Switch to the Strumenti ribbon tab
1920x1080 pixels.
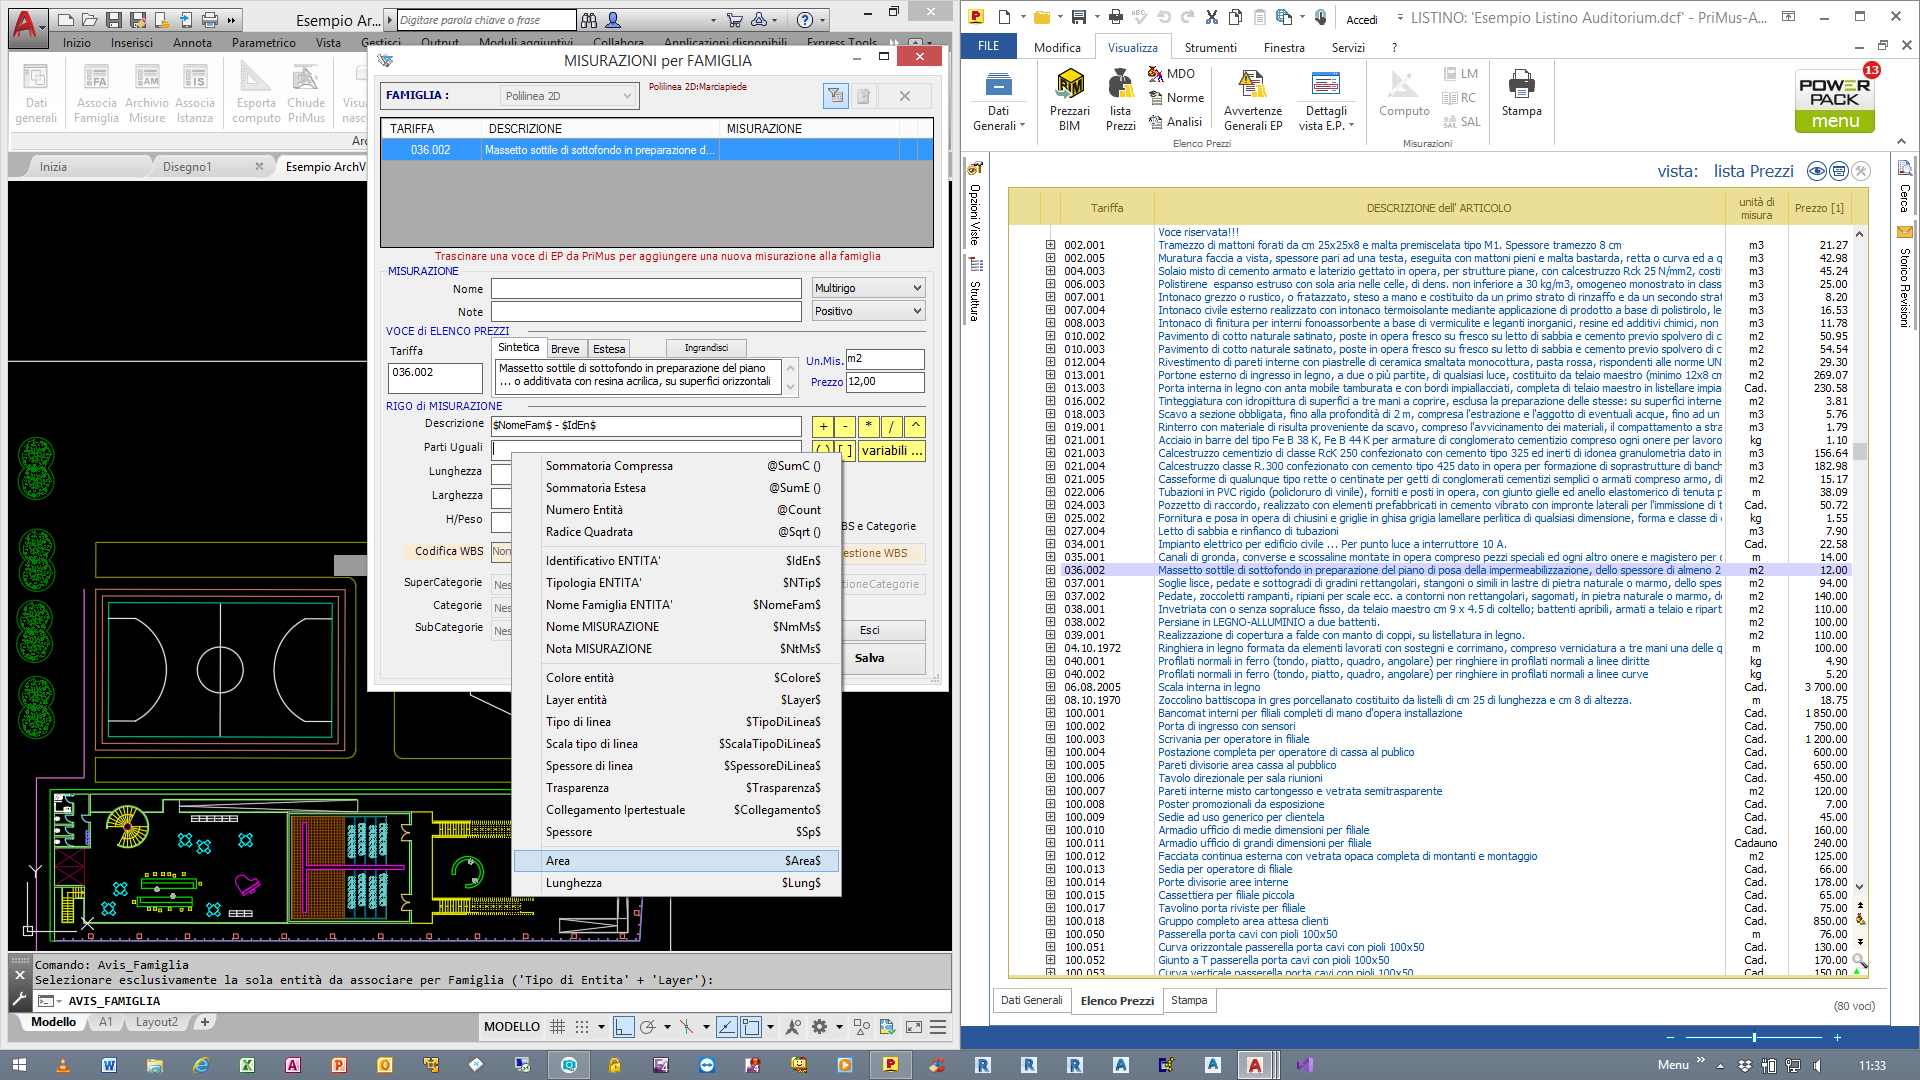pos(1210,47)
